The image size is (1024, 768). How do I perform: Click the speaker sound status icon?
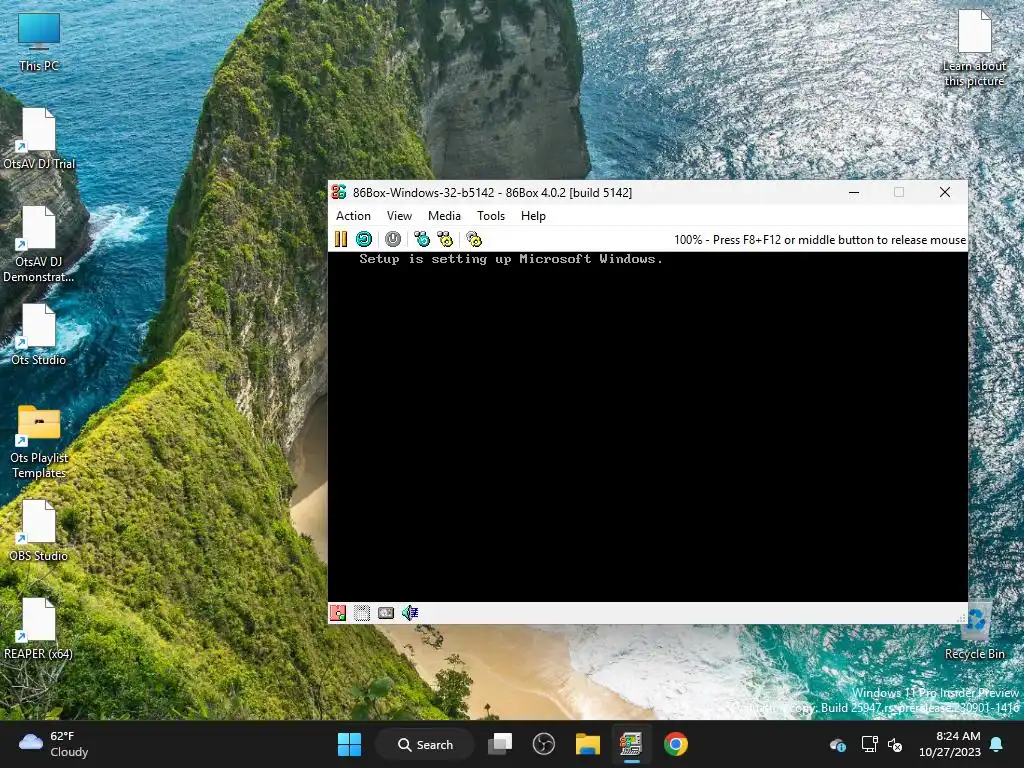(410, 613)
